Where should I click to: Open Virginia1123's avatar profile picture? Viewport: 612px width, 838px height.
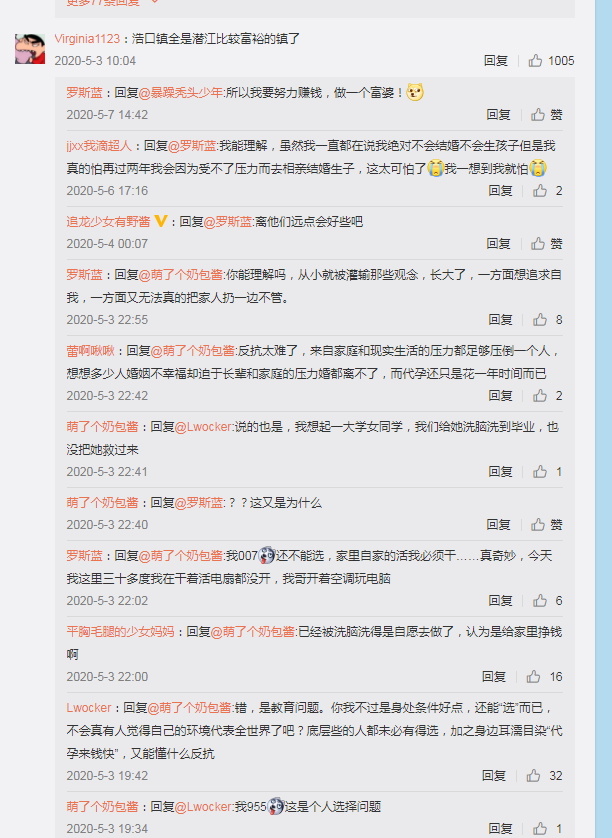point(30,49)
